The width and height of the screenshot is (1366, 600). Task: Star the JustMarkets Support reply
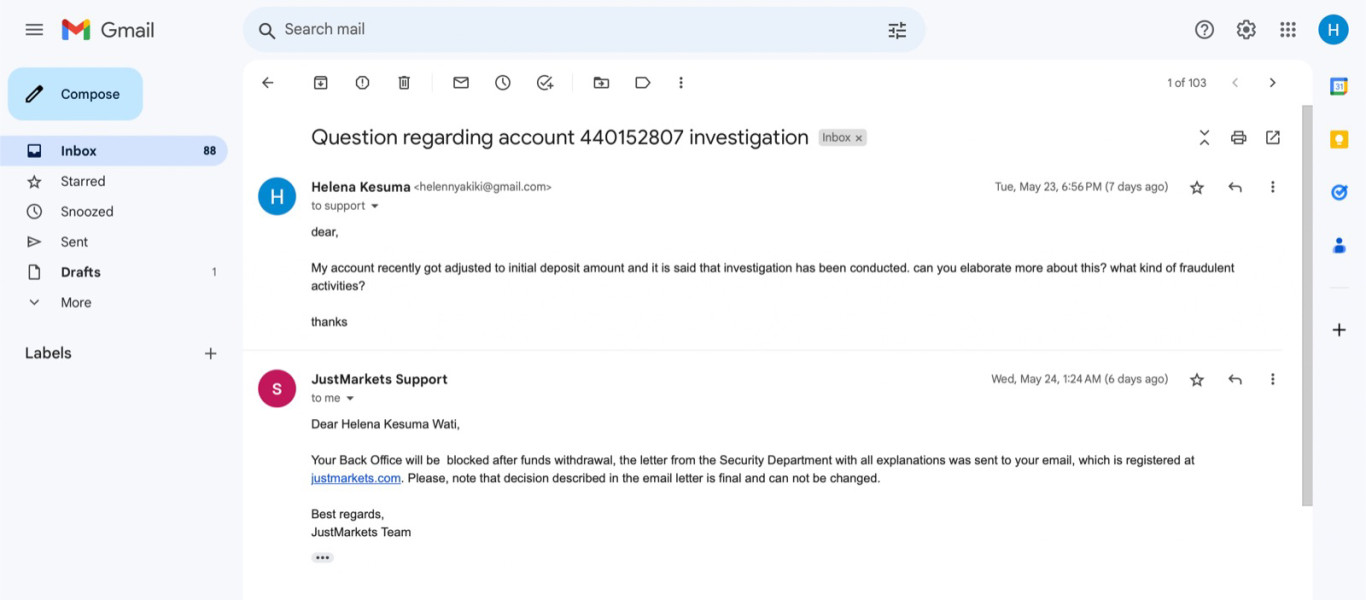point(1197,380)
